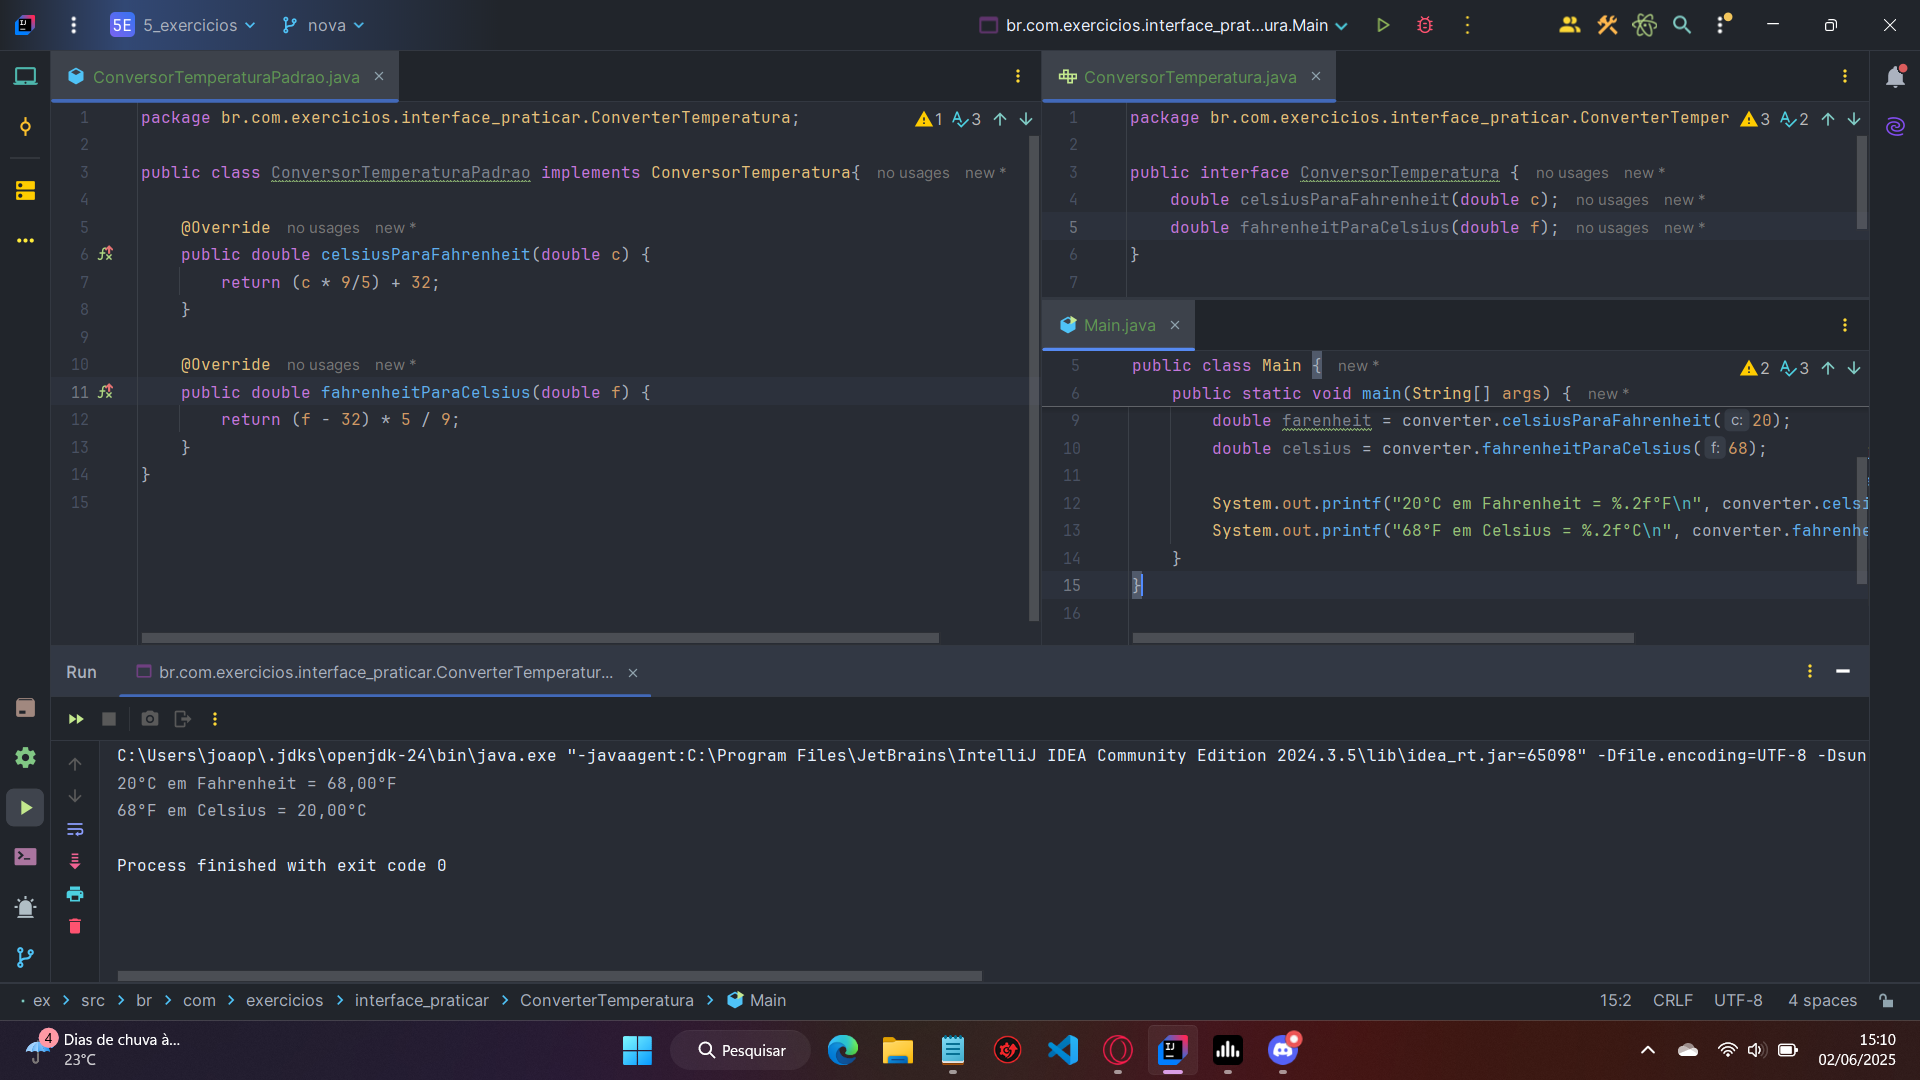This screenshot has width=1920, height=1080.
Task: Click the AI assistant atom icon
Action: click(x=1644, y=25)
